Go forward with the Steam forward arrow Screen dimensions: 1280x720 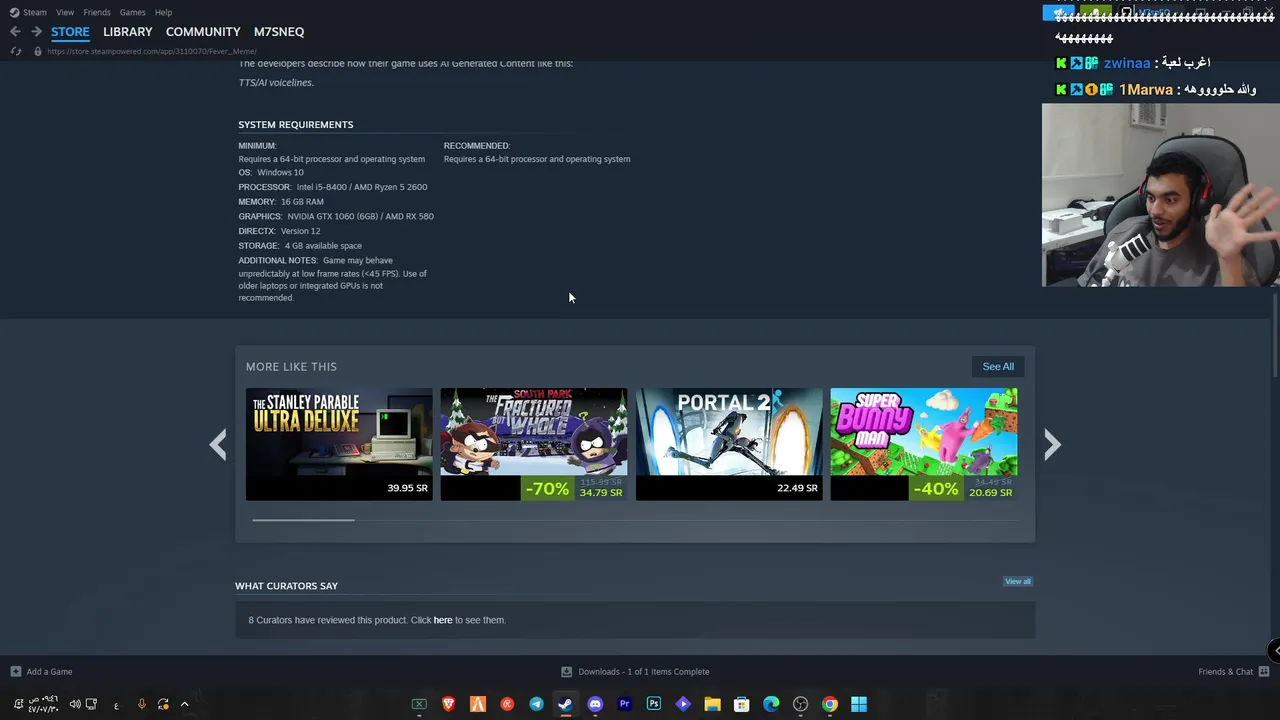click(36, 32)
